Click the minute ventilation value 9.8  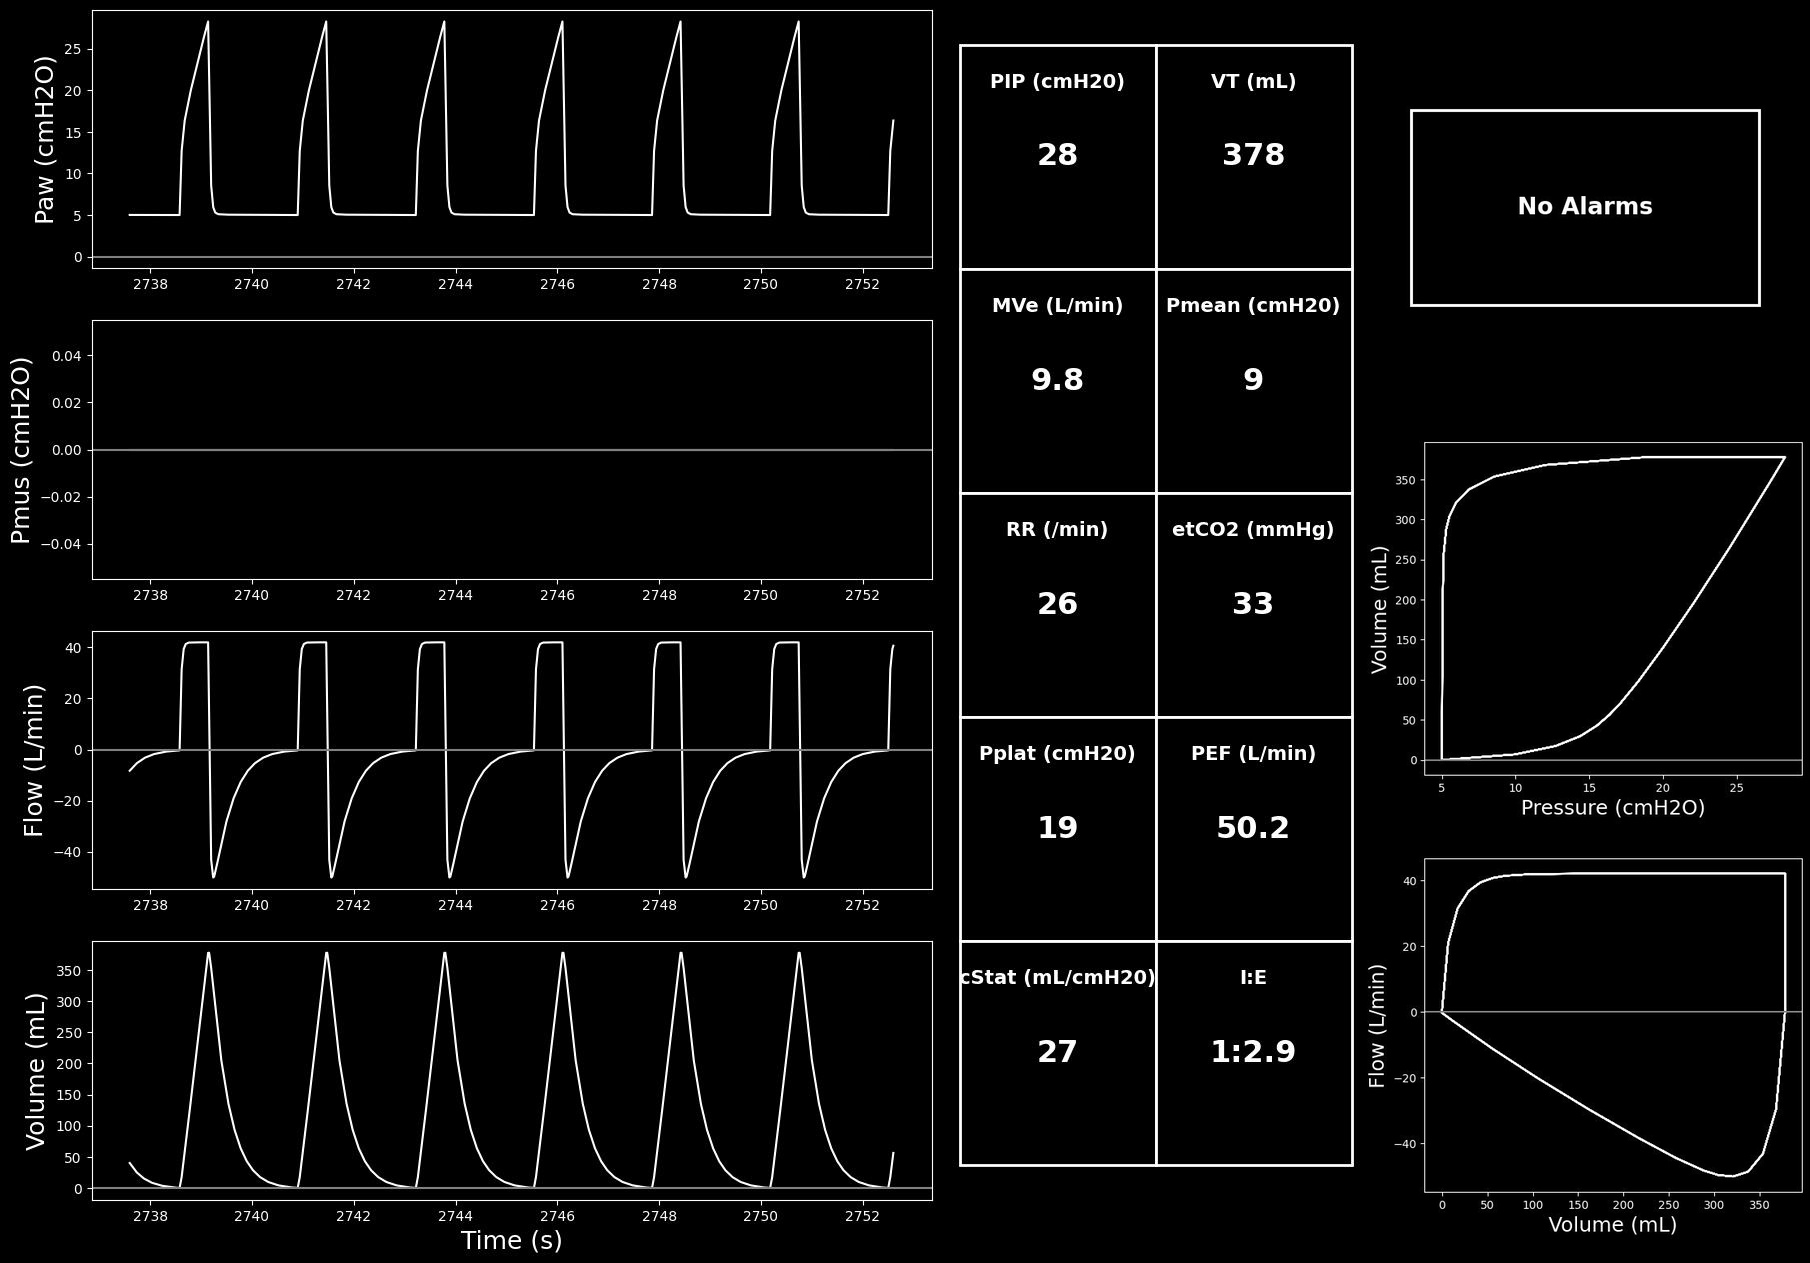point(1057,380)
